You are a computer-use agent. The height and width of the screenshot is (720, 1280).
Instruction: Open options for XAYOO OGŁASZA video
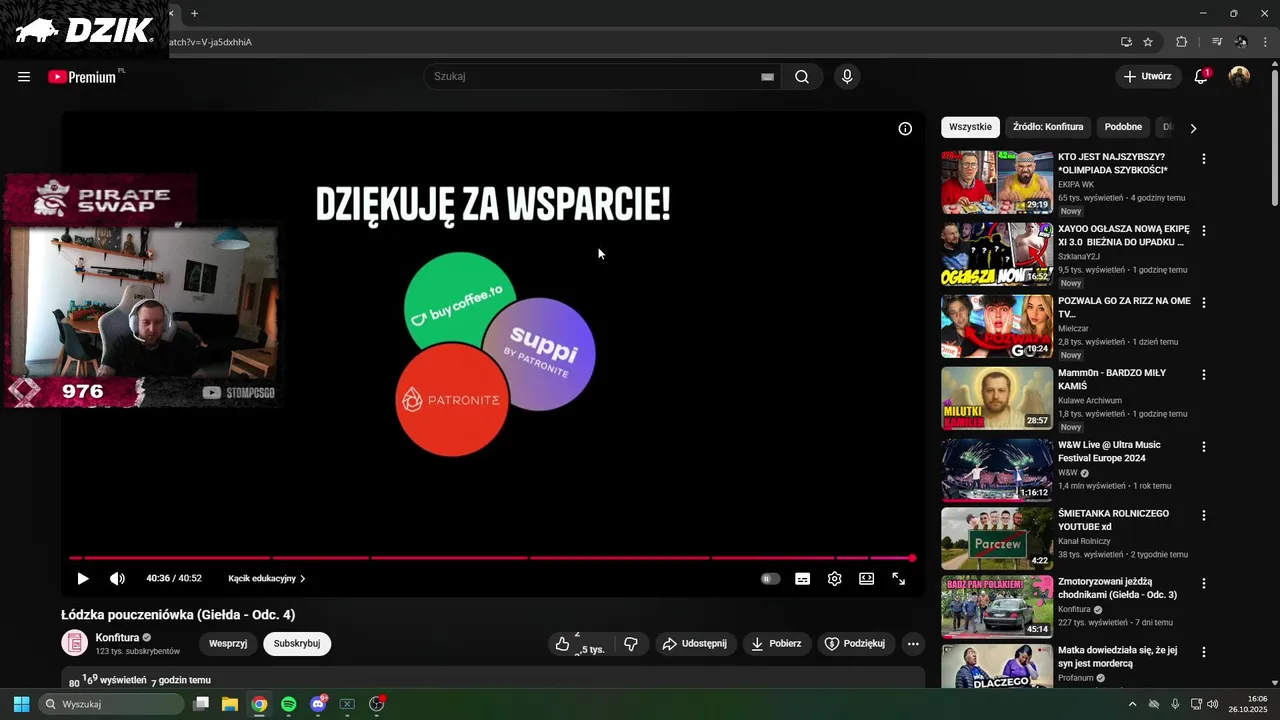coord(1204,231)
